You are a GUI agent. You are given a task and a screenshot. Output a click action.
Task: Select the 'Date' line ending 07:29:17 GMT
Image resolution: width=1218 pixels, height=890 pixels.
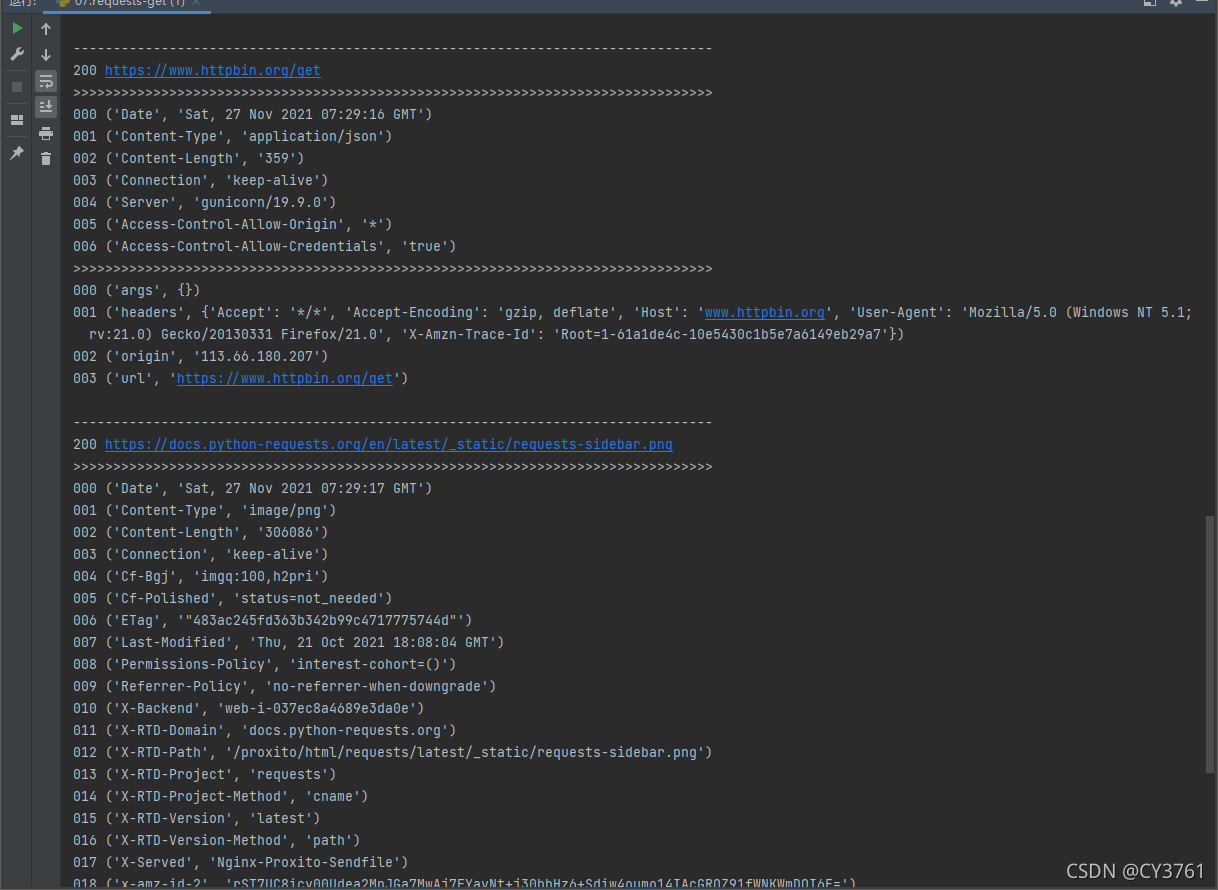pos(253,489)
